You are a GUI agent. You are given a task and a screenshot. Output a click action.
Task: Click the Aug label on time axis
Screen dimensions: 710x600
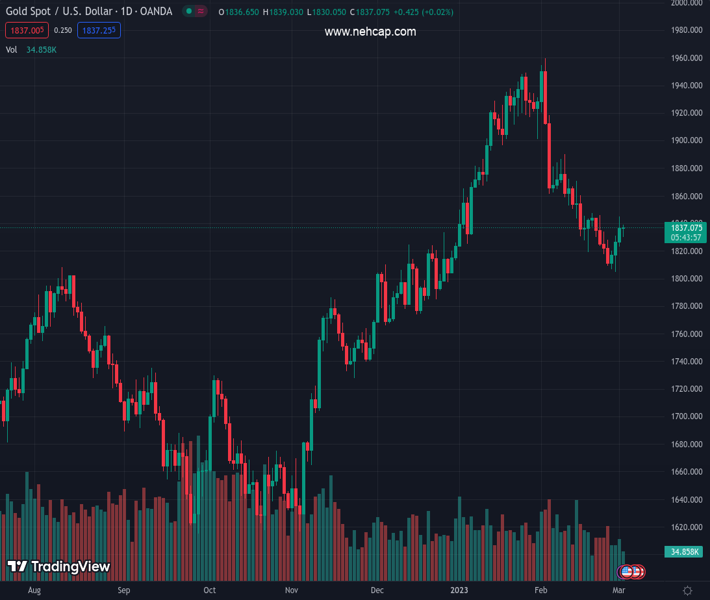[x=34, y=591]
